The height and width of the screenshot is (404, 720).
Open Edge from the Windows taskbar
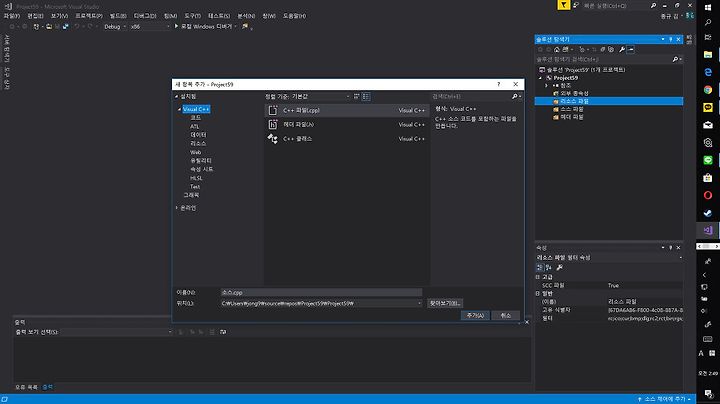point(708,72)
